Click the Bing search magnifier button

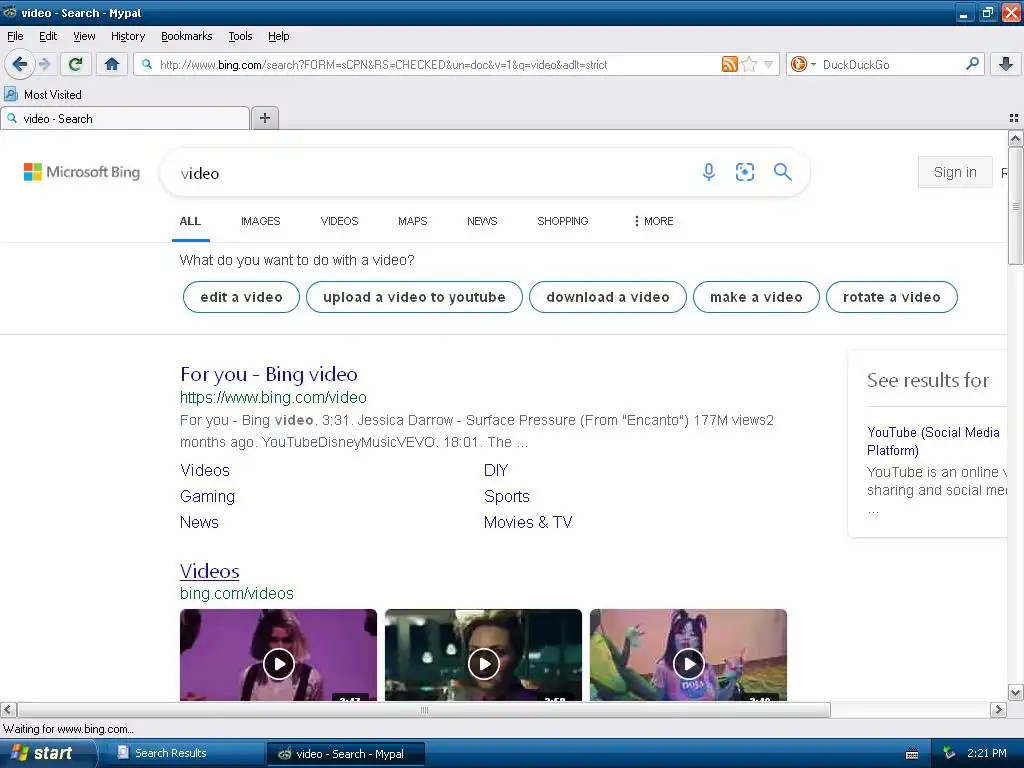coord(782,172)
